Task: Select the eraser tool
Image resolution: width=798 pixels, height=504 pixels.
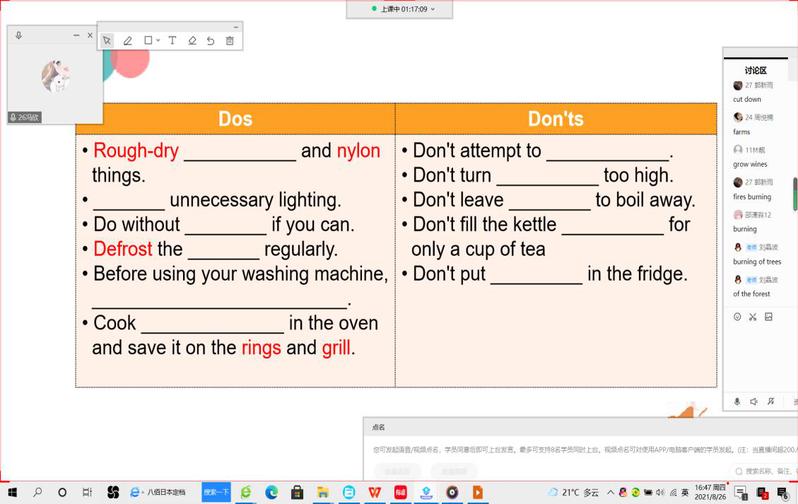Action: point(192,41)
